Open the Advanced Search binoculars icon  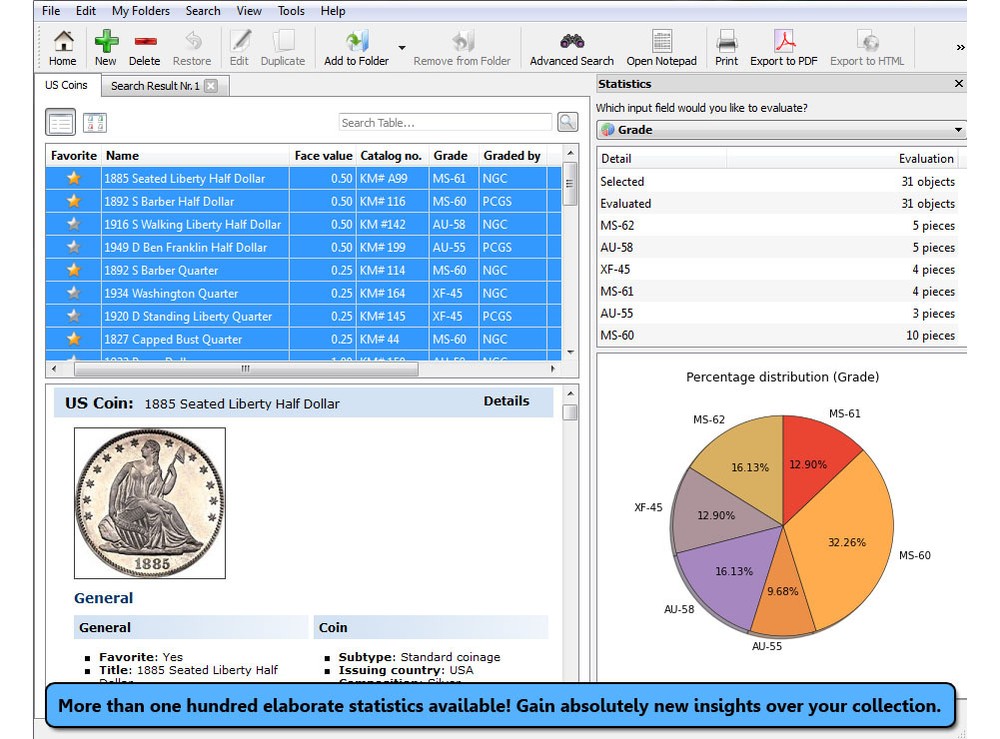tap(570, 41)
